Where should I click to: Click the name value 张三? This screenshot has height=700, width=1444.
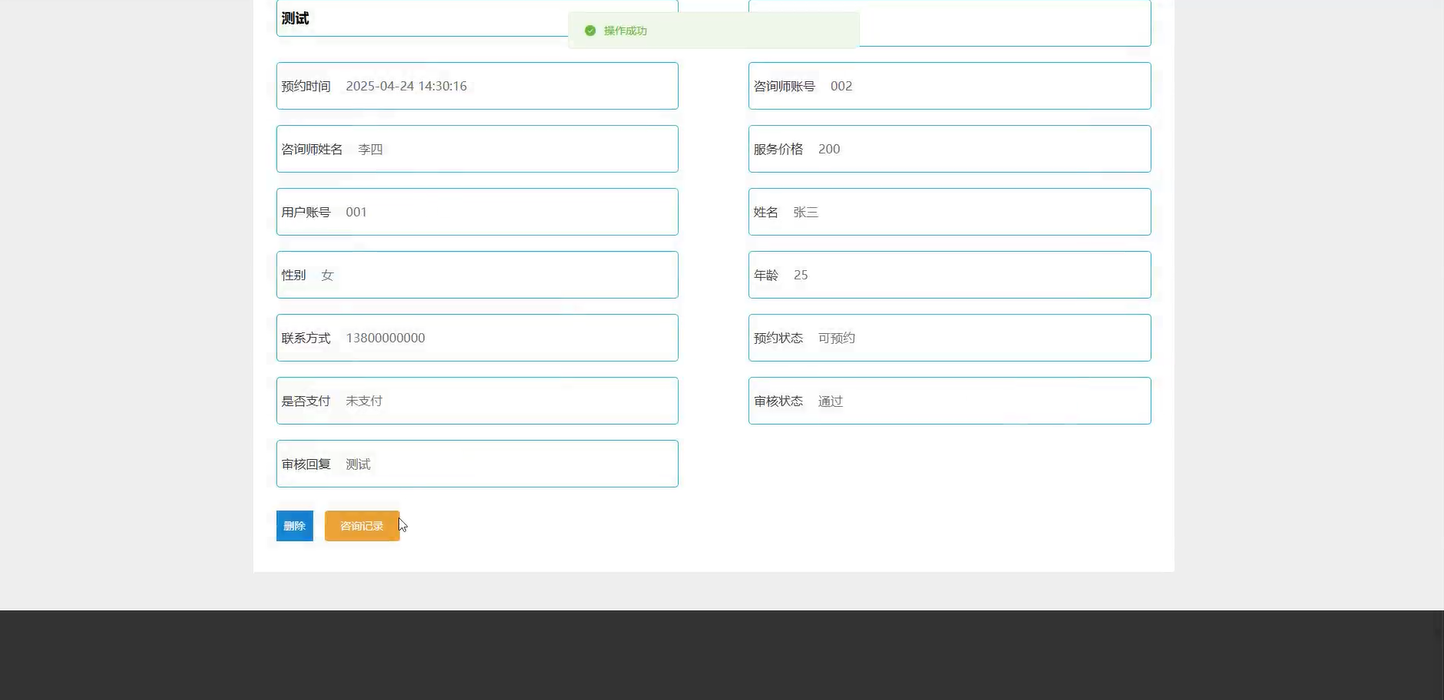806,212
